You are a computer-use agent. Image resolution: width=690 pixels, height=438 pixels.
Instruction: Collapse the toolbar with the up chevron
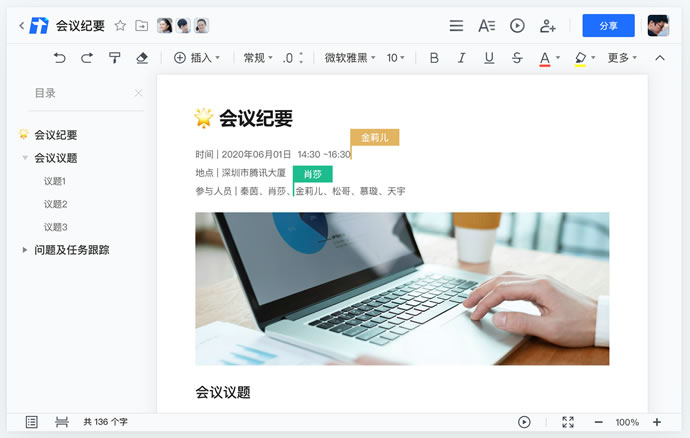pos(660,58)
